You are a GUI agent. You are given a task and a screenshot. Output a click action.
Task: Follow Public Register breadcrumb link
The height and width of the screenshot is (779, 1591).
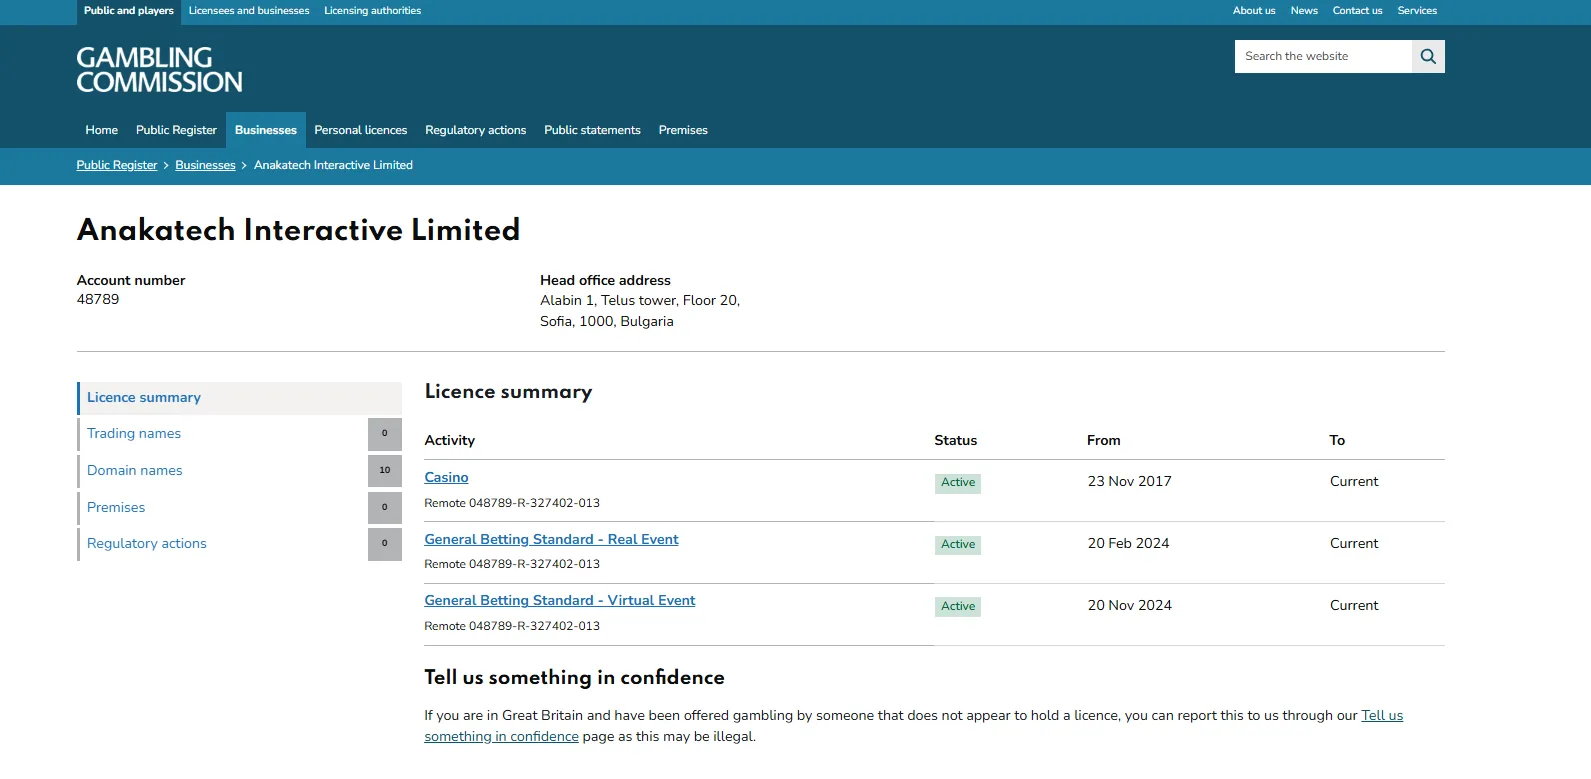coord(117,165)
